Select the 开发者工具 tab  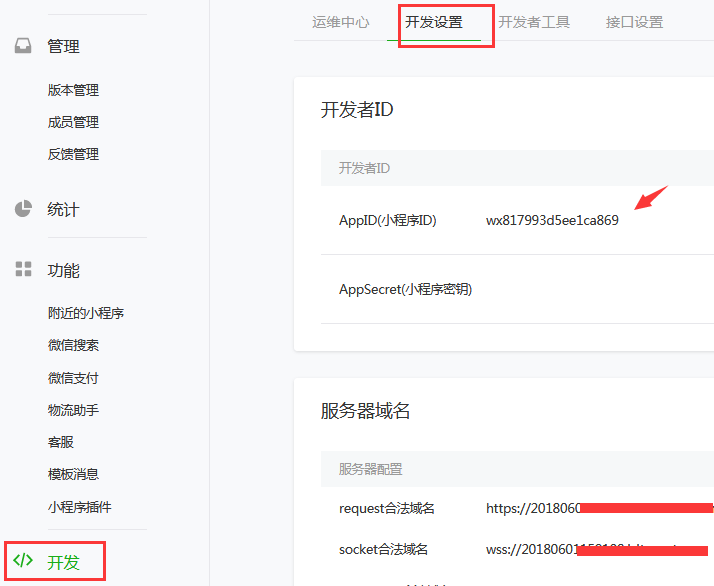pos(534,22)
